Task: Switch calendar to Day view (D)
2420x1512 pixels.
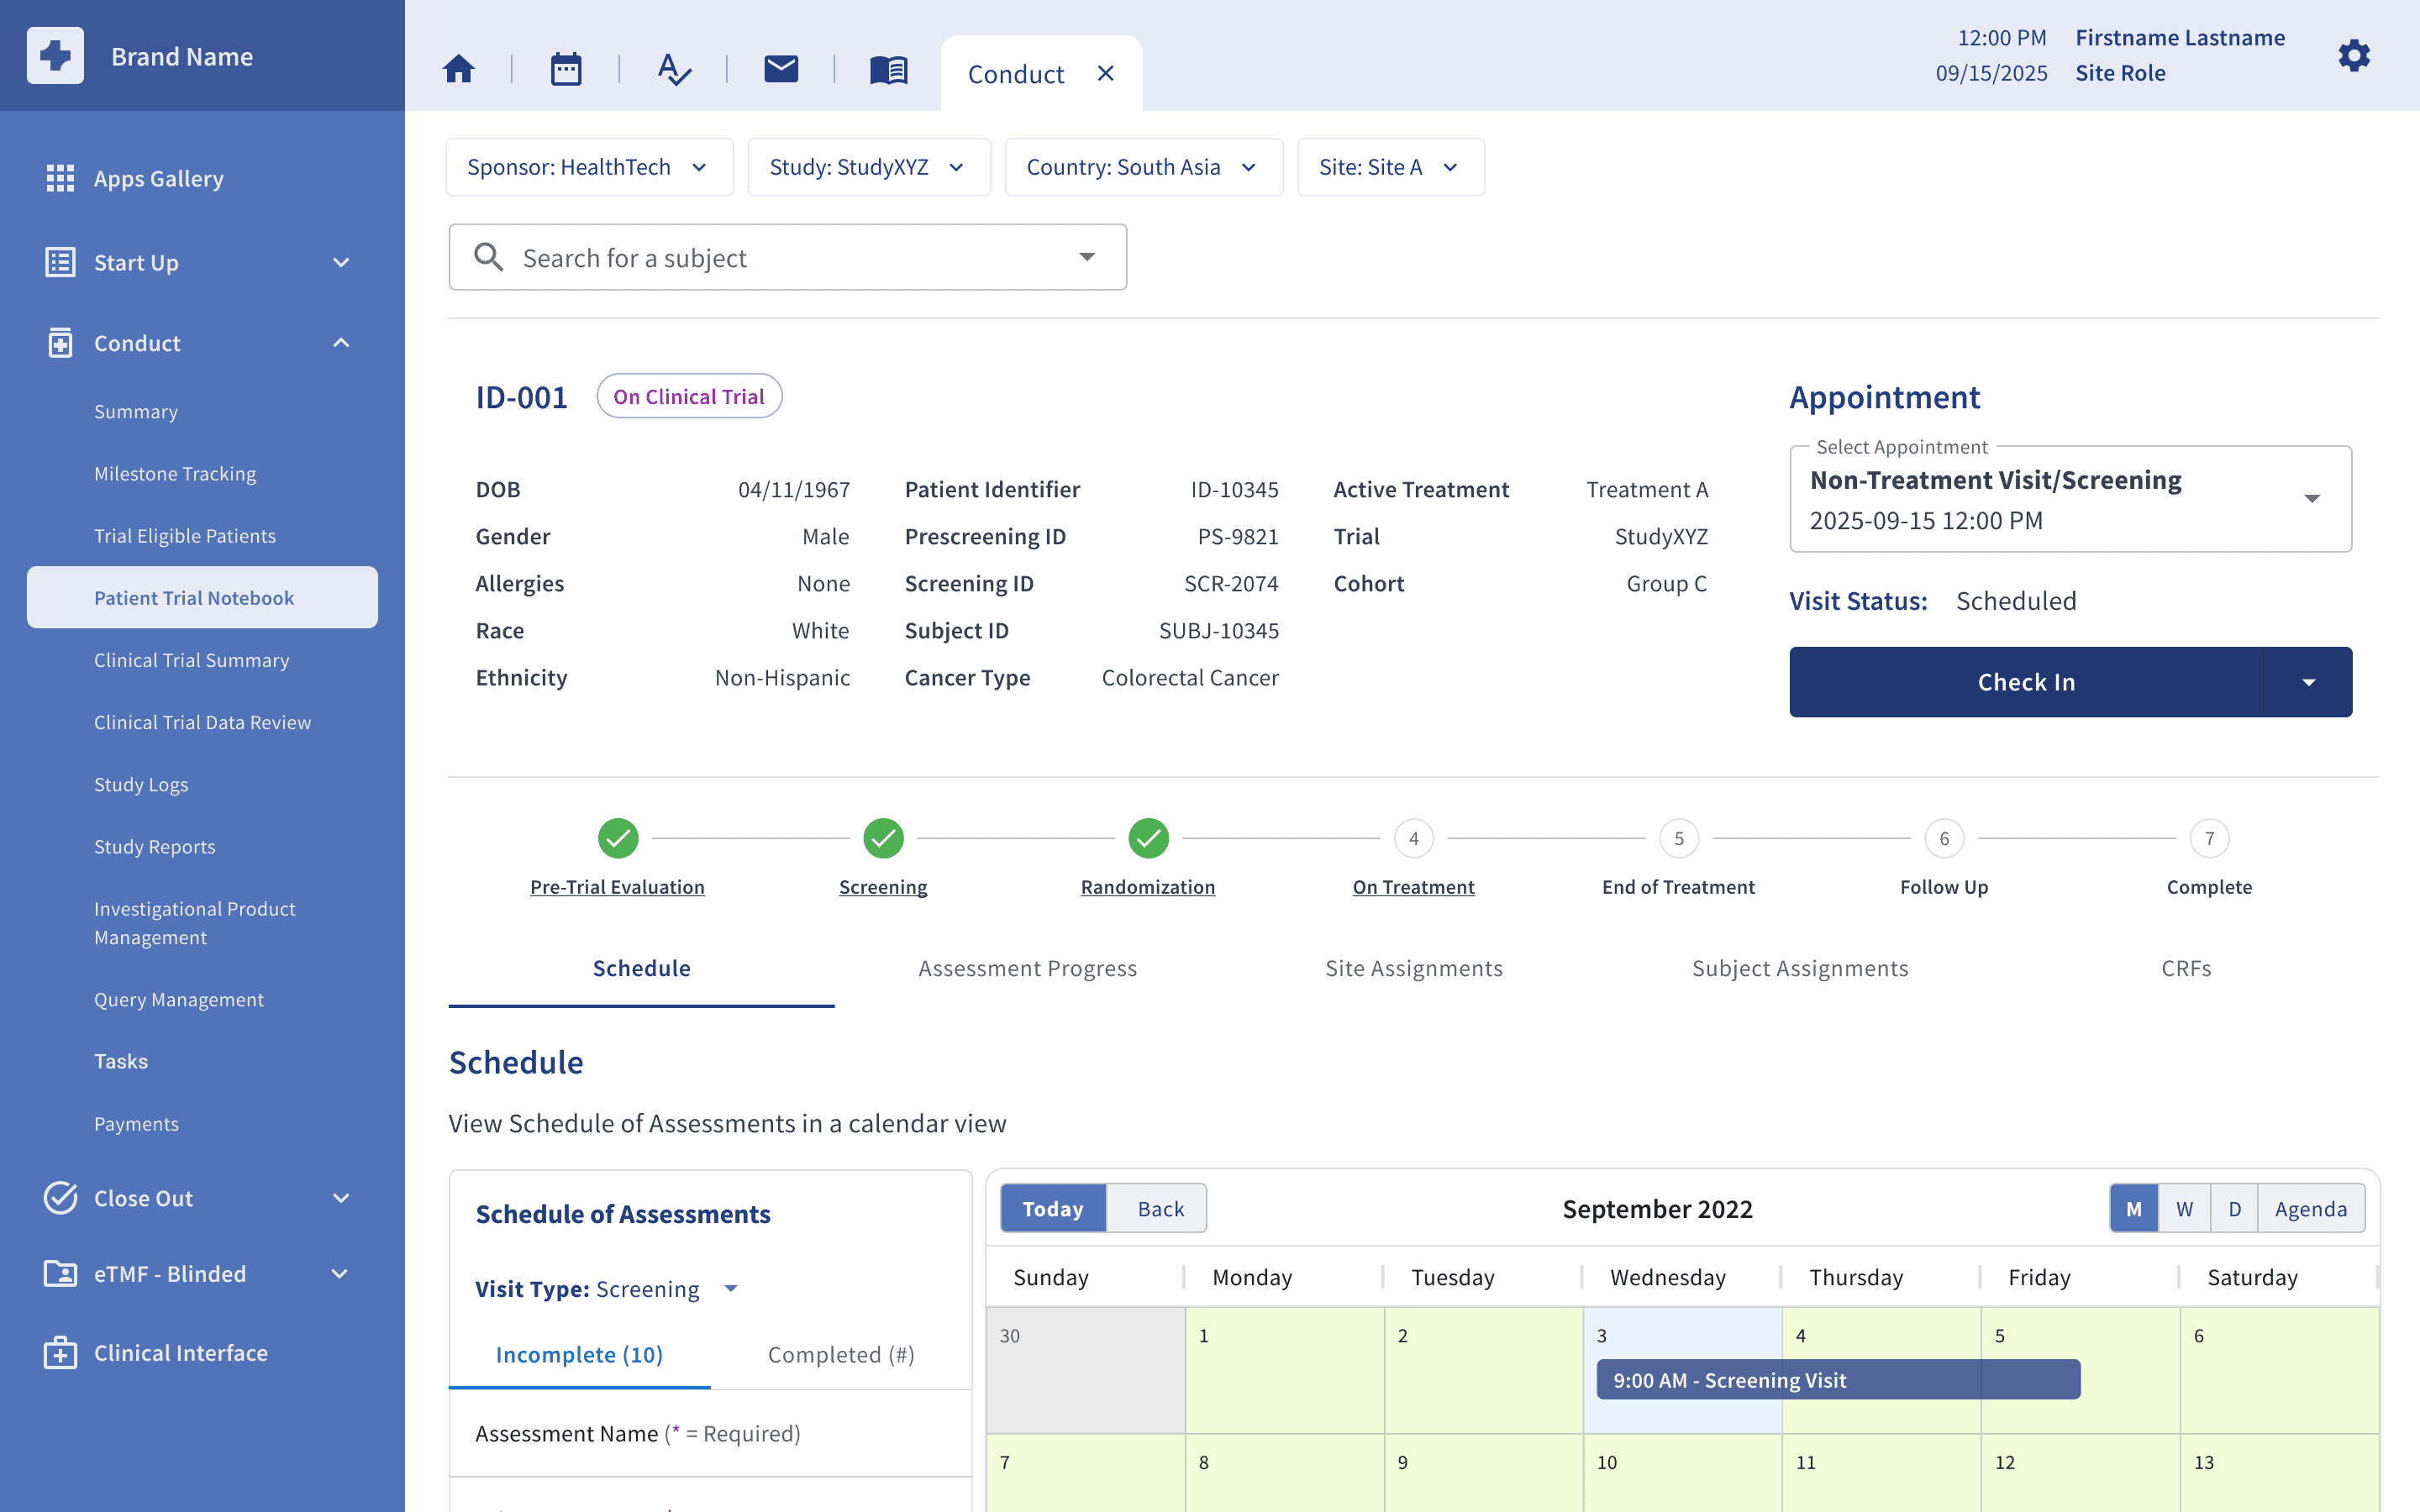Action: [2235, 1209]
